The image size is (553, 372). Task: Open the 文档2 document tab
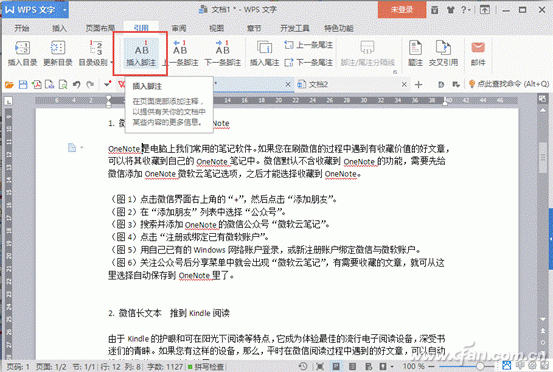(318, 84)
